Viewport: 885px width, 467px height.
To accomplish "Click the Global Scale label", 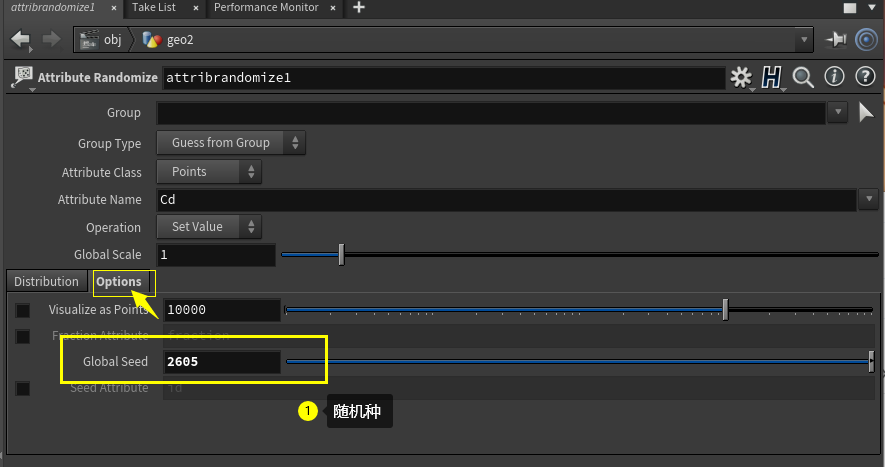I will [x=107, y=255].
